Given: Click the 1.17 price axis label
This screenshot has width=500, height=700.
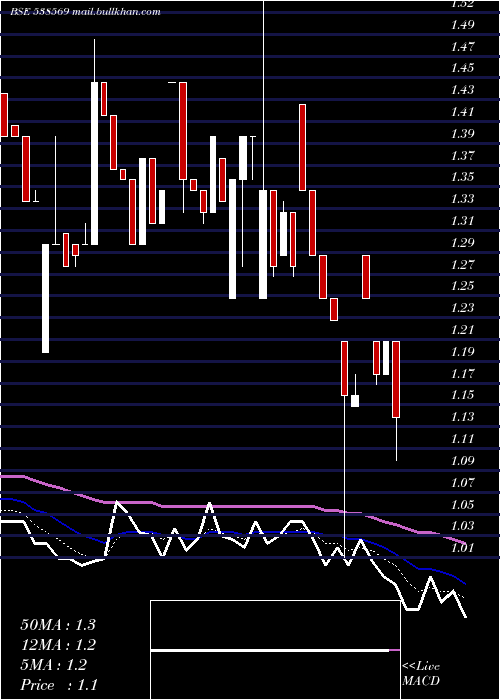Looking at the screenshot, I should 462,374.
